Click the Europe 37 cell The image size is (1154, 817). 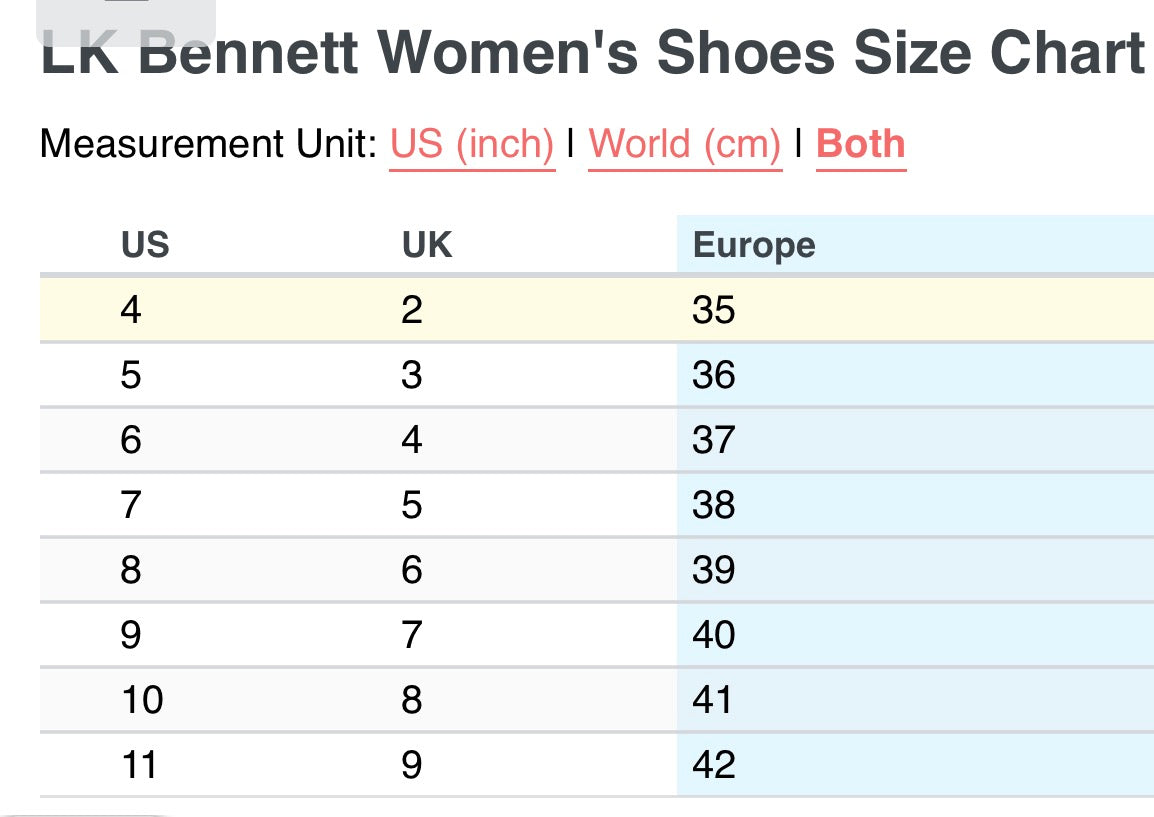[915, 439]
